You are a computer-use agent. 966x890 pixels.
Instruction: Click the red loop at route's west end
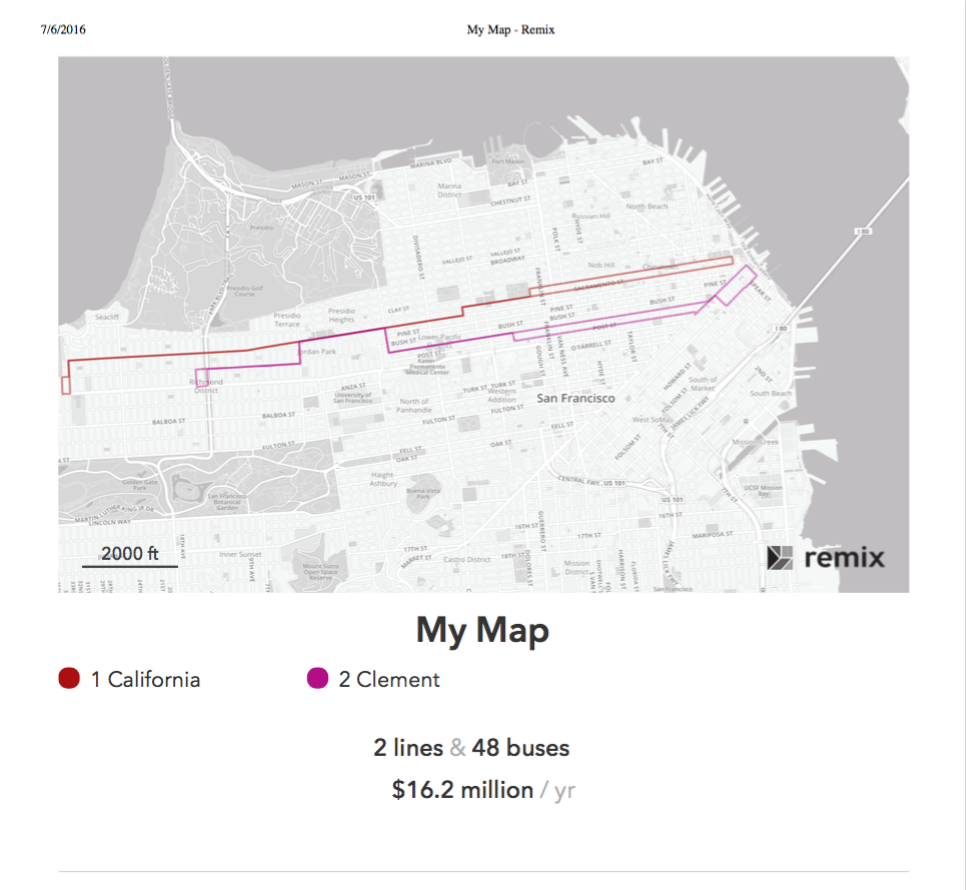coord(66,386)
